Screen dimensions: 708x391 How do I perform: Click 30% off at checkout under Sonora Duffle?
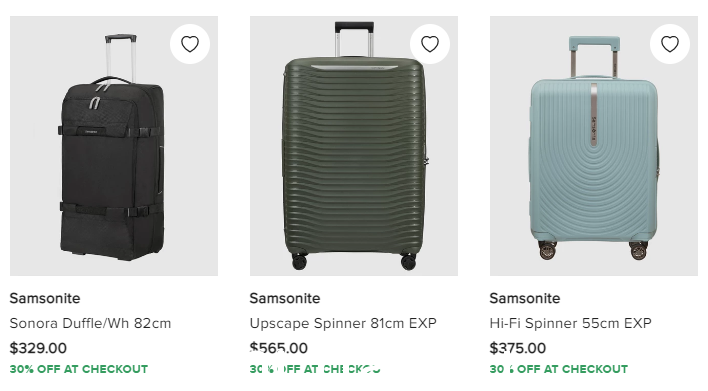click(79, 369)
